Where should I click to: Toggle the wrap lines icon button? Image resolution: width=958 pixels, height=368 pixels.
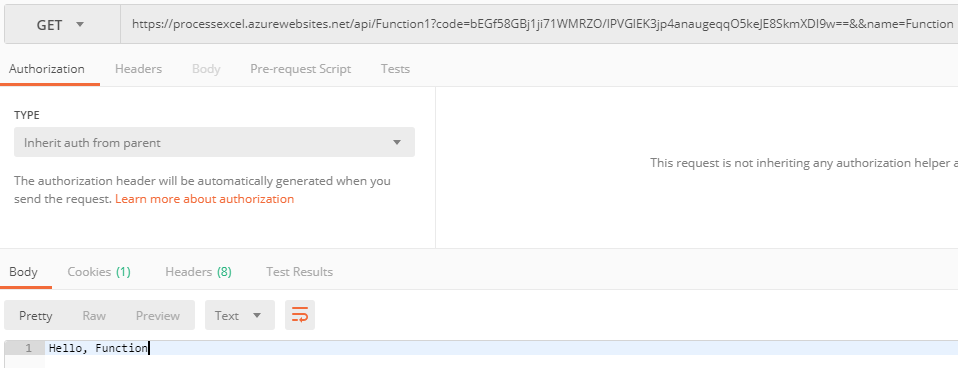tap(299, 315)
